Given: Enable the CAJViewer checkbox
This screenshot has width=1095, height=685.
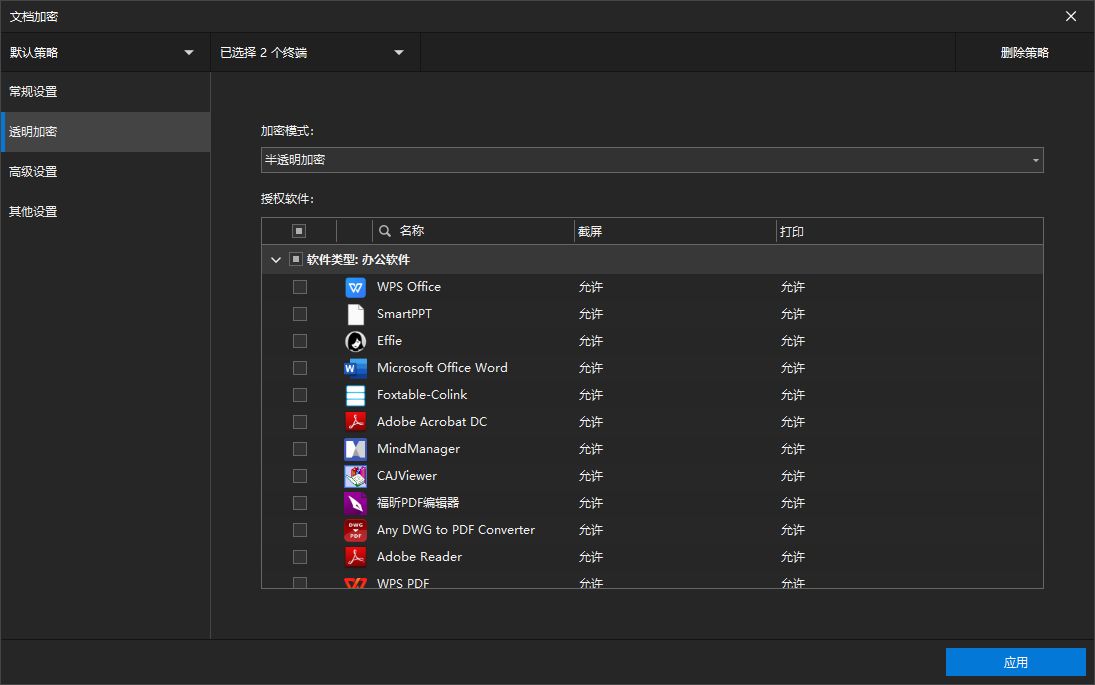Looking at the screenshot, I should pyautogui.click(x=300, y=476).
